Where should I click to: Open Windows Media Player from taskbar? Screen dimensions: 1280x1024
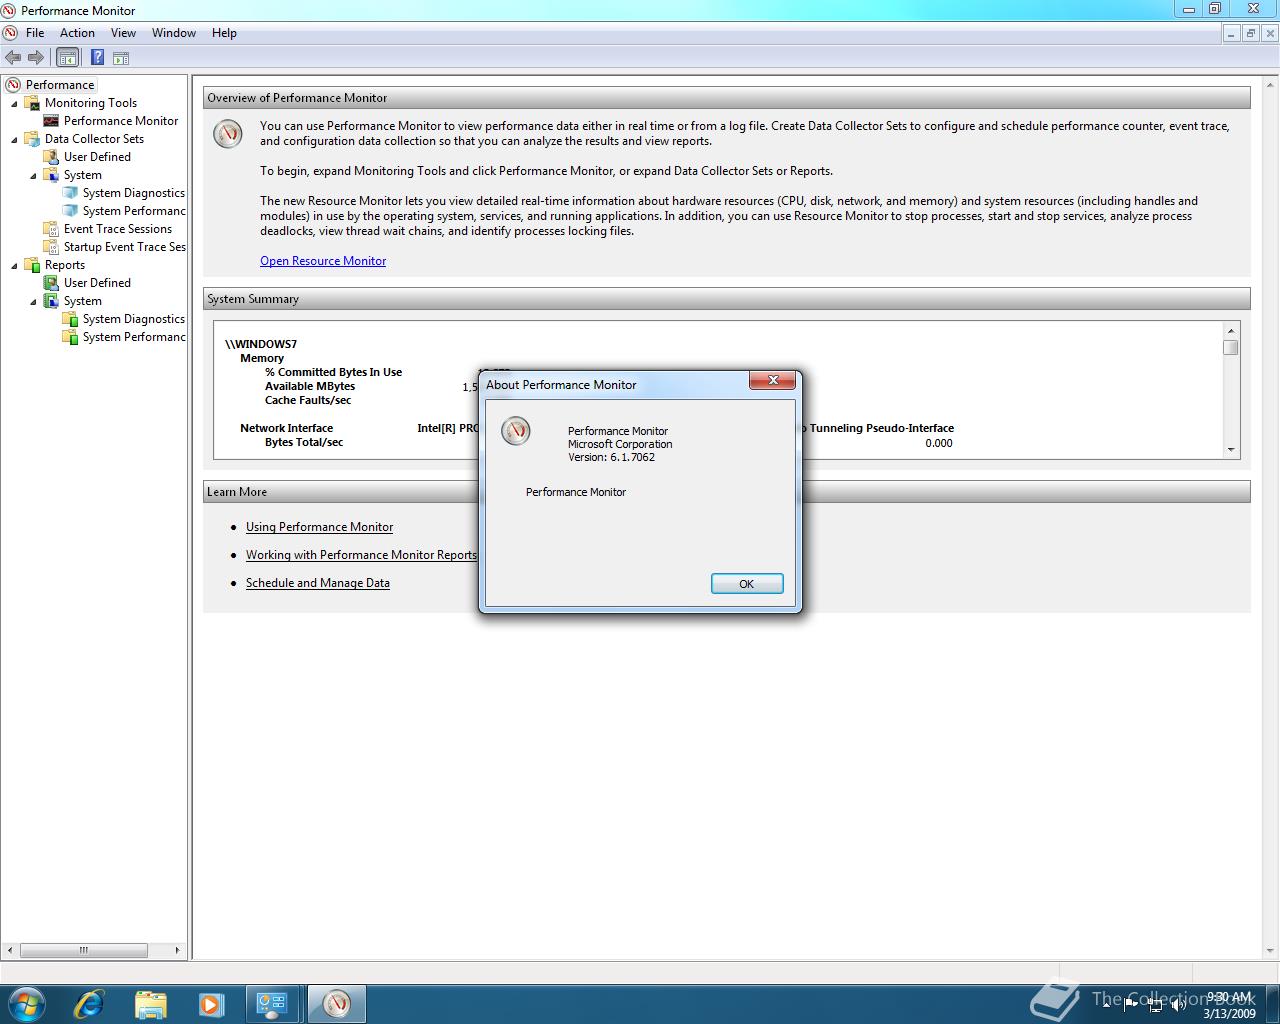[x=211, y=1003]
